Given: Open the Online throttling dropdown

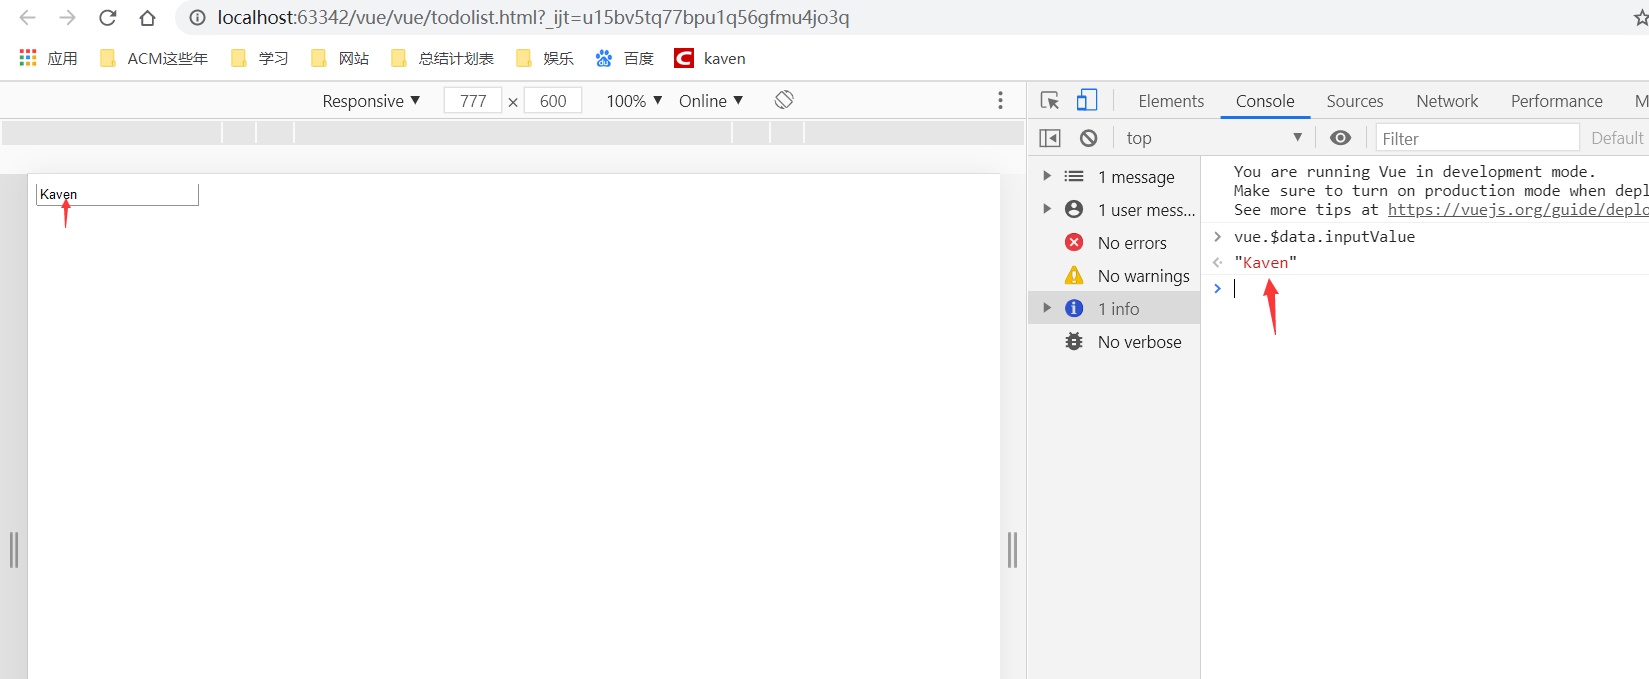Looking at the screenshot, I should tap(711, 101).
